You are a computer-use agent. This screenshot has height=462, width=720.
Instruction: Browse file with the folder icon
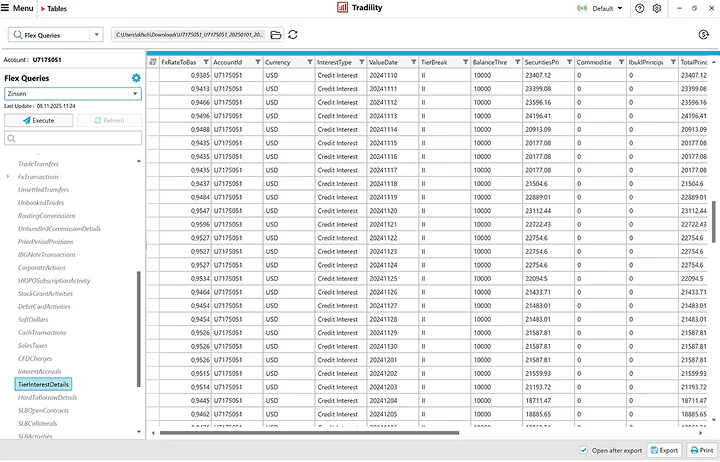click(276, 35)
